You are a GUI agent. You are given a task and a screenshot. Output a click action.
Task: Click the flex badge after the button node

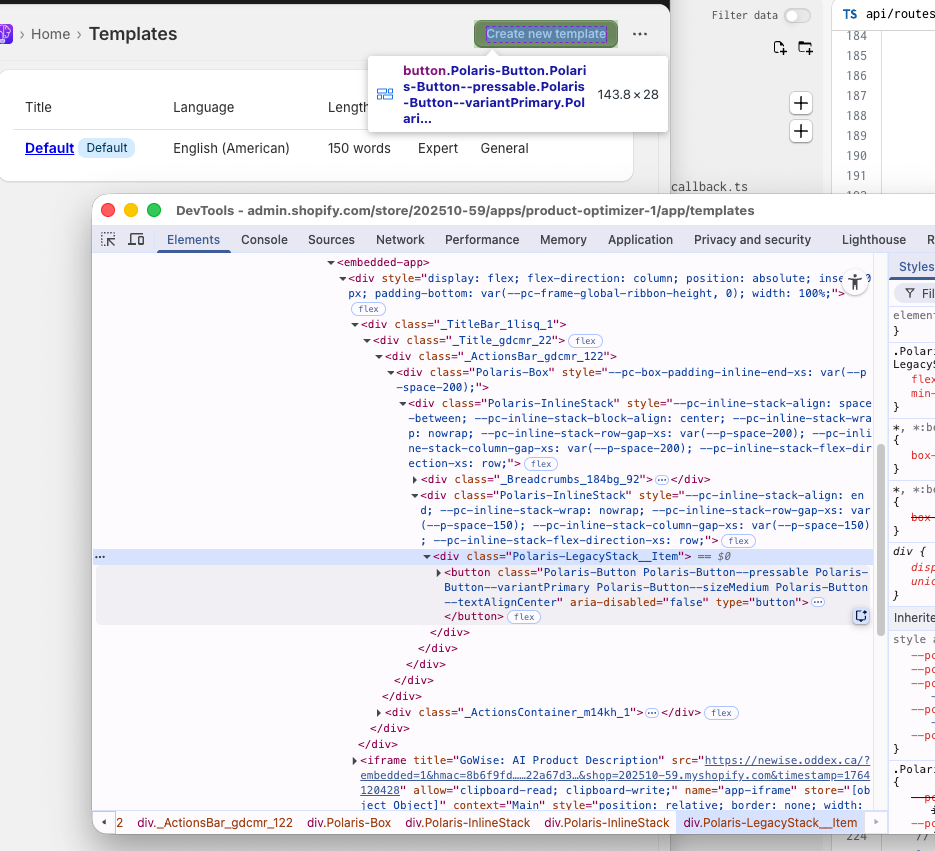(x=524, y=617)
